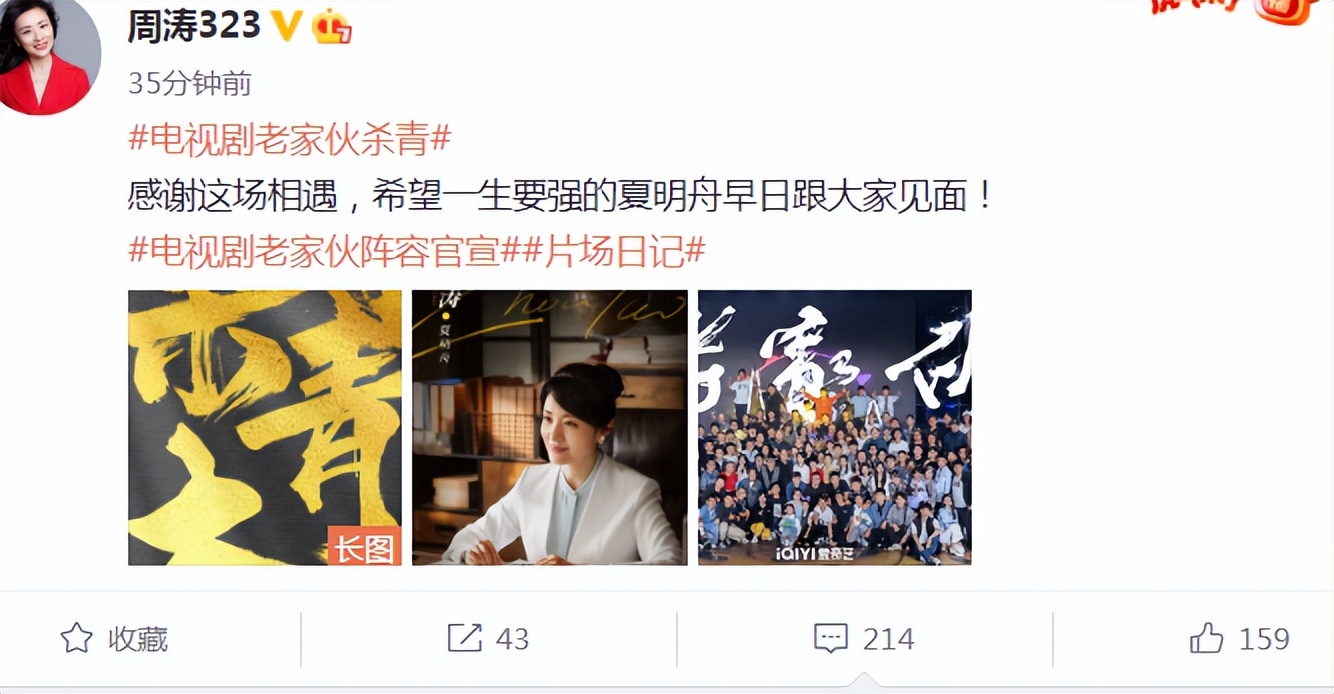Click the comment count 214

click(x=888, y=638)
